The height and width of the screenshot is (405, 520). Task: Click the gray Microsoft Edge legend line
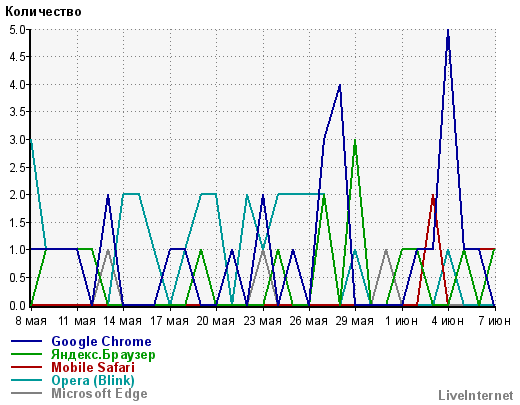27,393
